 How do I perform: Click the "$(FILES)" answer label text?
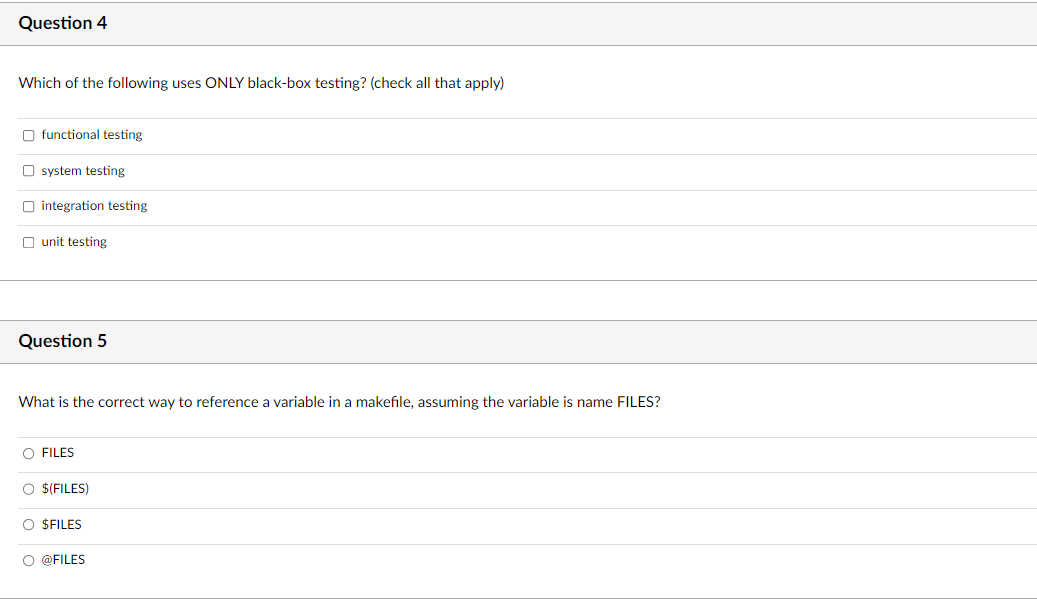(x=65, y=489)
